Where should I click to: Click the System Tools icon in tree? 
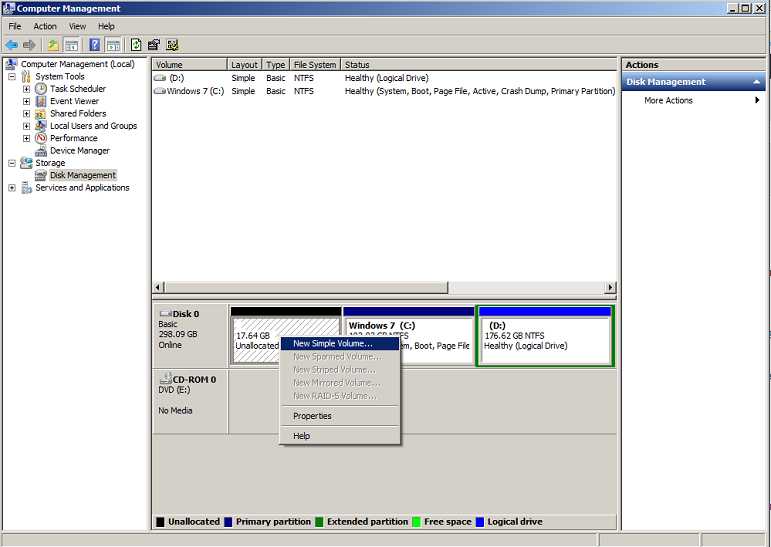pyautogui.click(x=27, y=76)
